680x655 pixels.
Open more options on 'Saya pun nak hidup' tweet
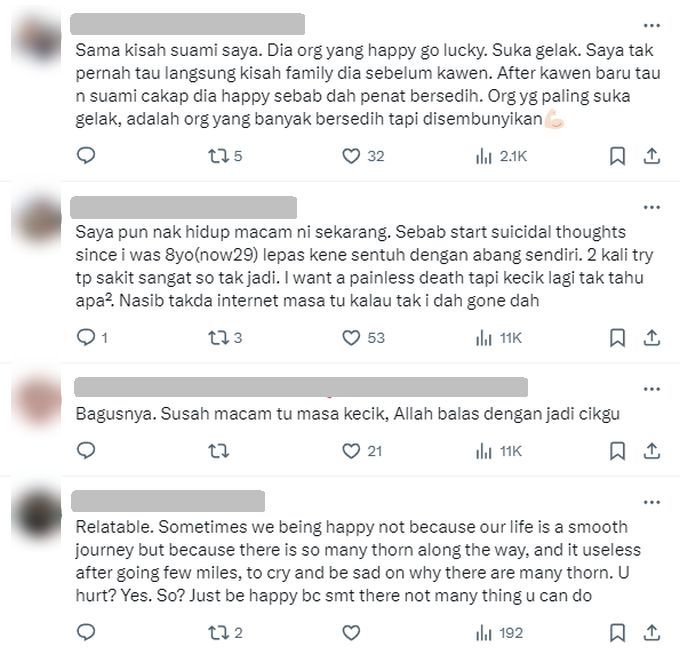[652, 207]
